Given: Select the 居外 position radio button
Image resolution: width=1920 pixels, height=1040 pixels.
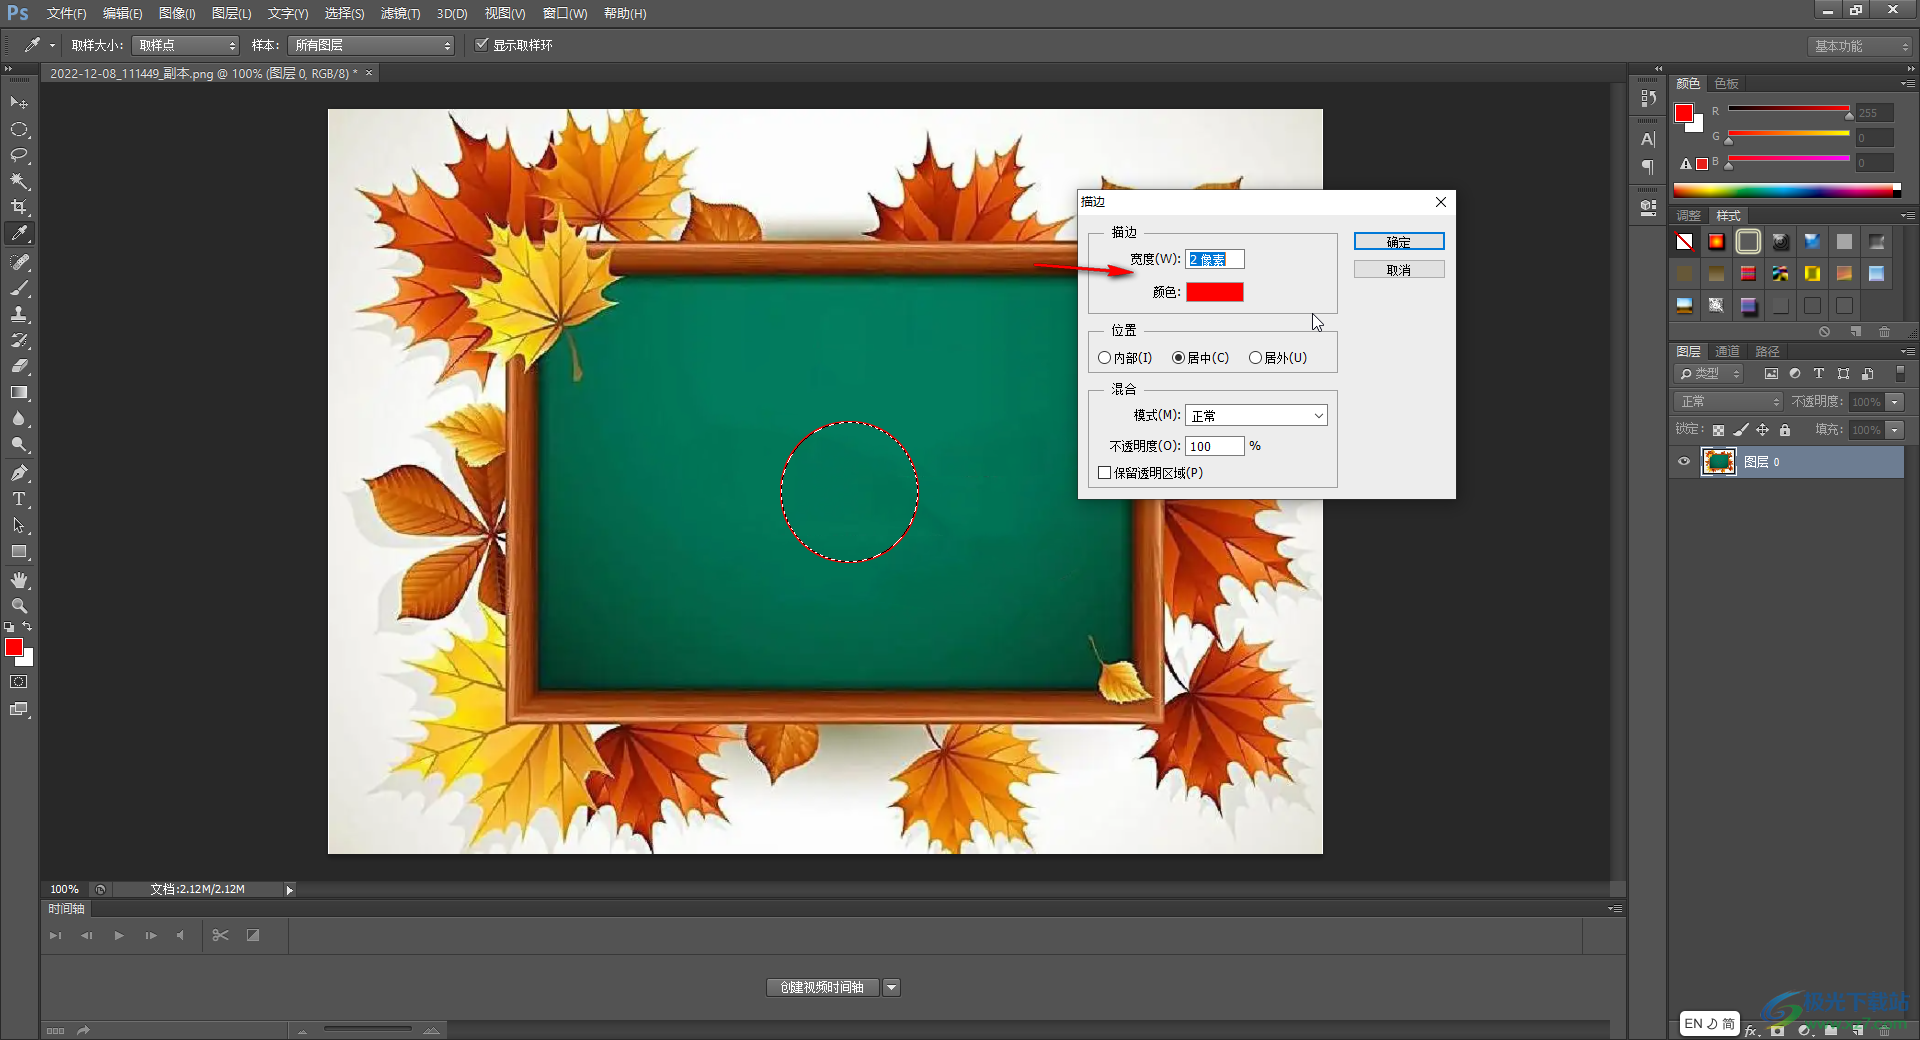Looking at the screenshot, I should click(x=1255, y=358).
